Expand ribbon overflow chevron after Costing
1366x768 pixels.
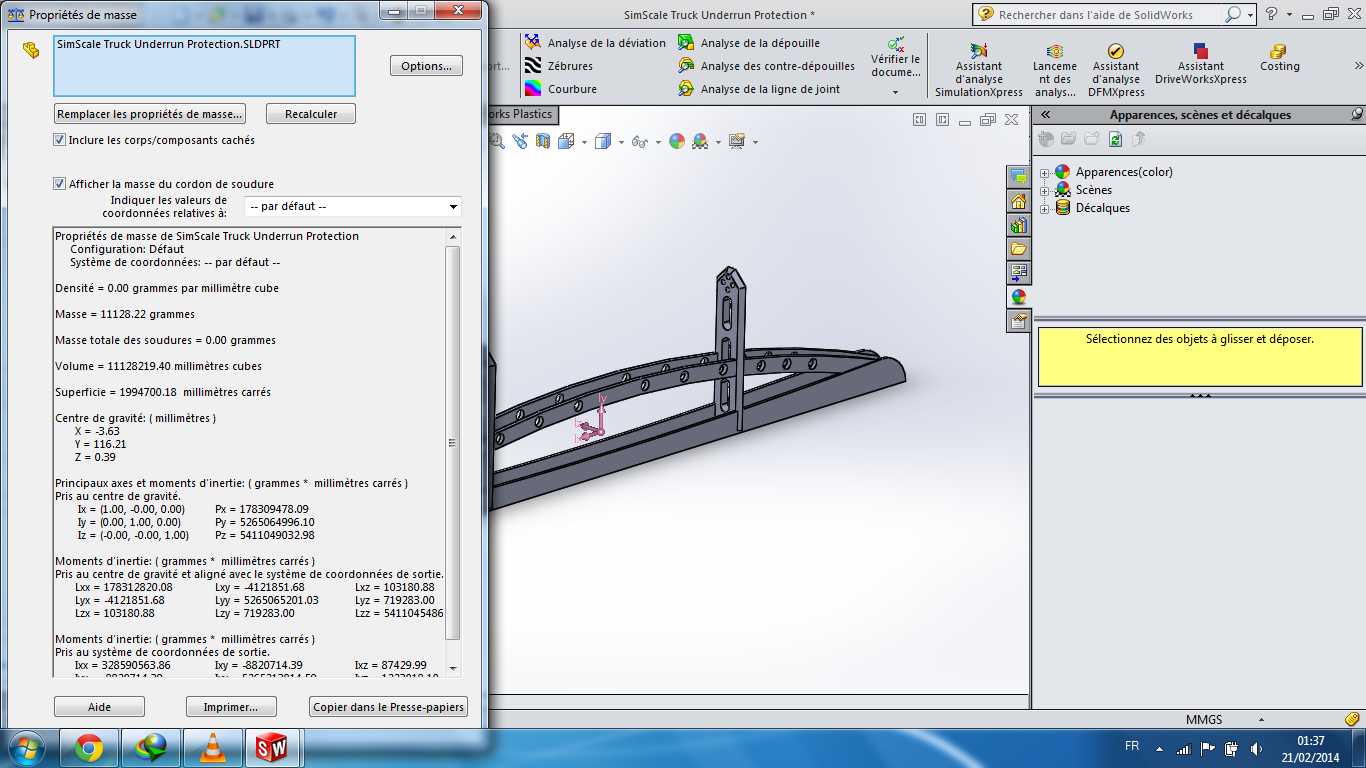pos(1358,65)
